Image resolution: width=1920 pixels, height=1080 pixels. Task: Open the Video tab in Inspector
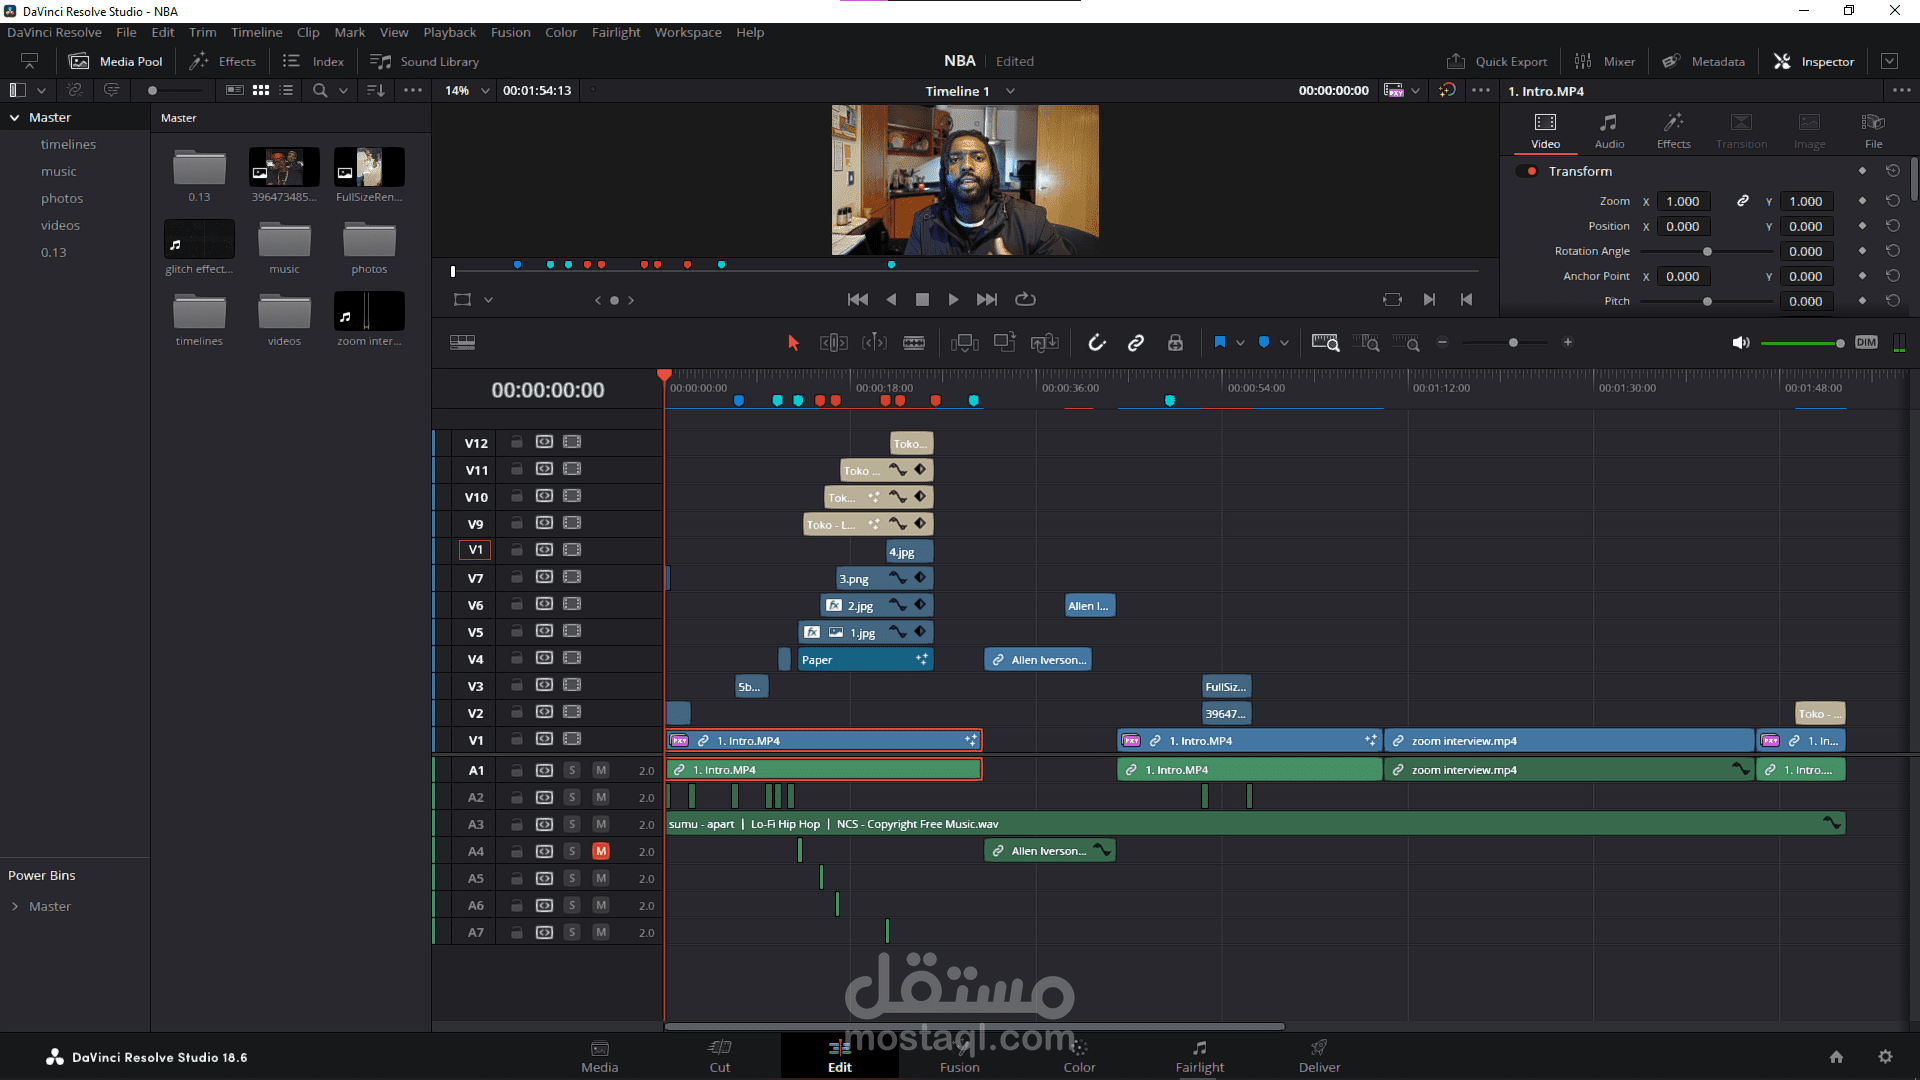pyautogui.click(x=1545, y=131)
